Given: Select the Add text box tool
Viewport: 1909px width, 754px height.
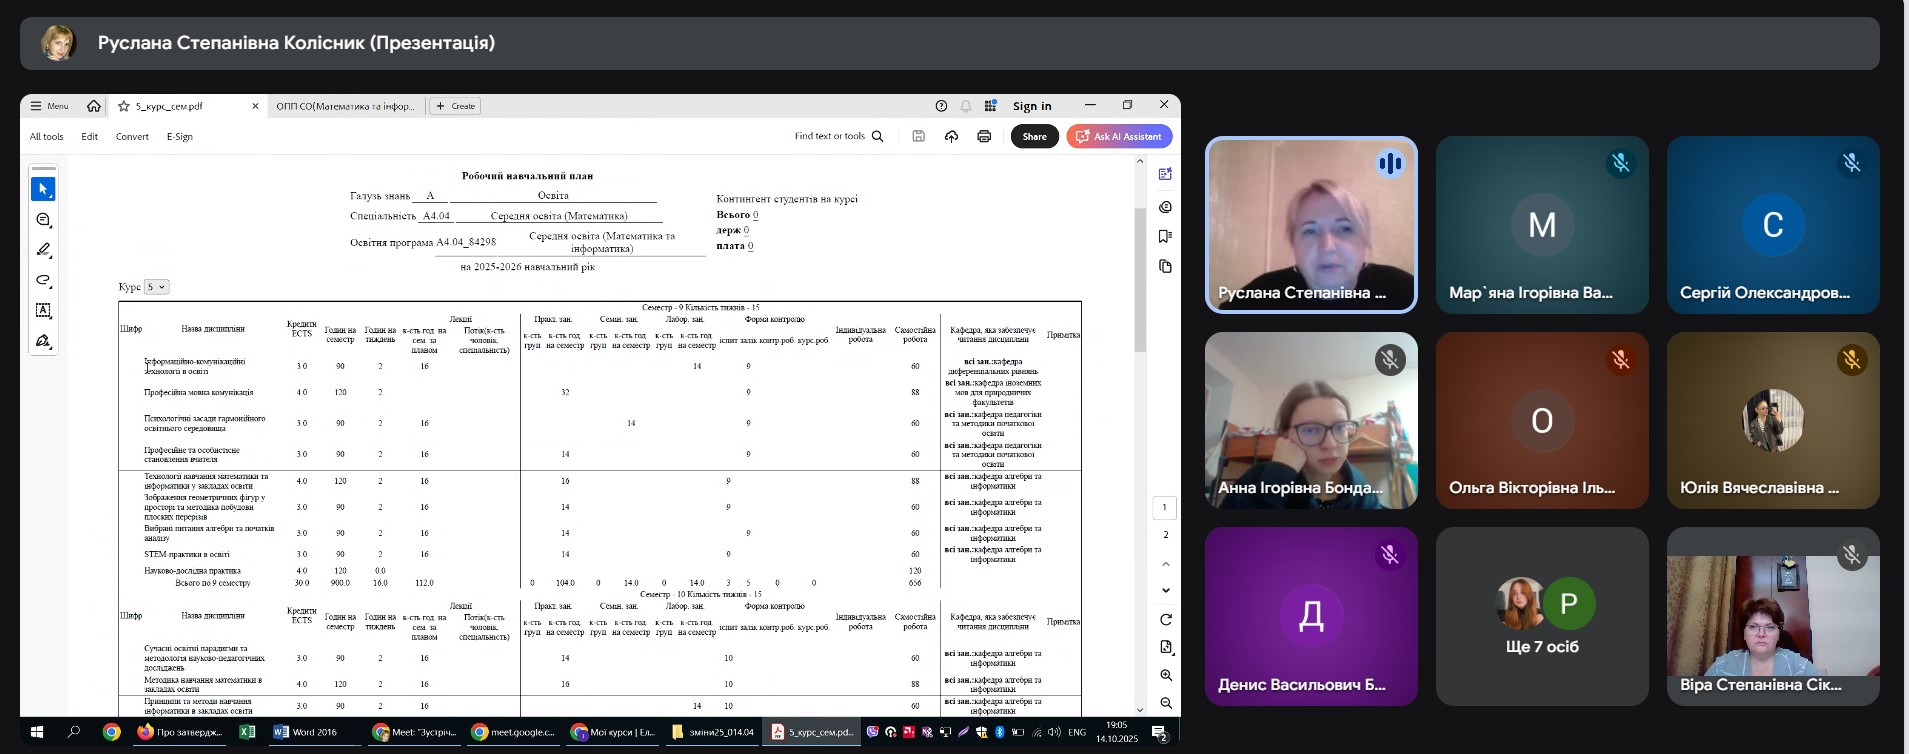Looking at the screenshot, I should pyautogui.click(x=43, y=311).
